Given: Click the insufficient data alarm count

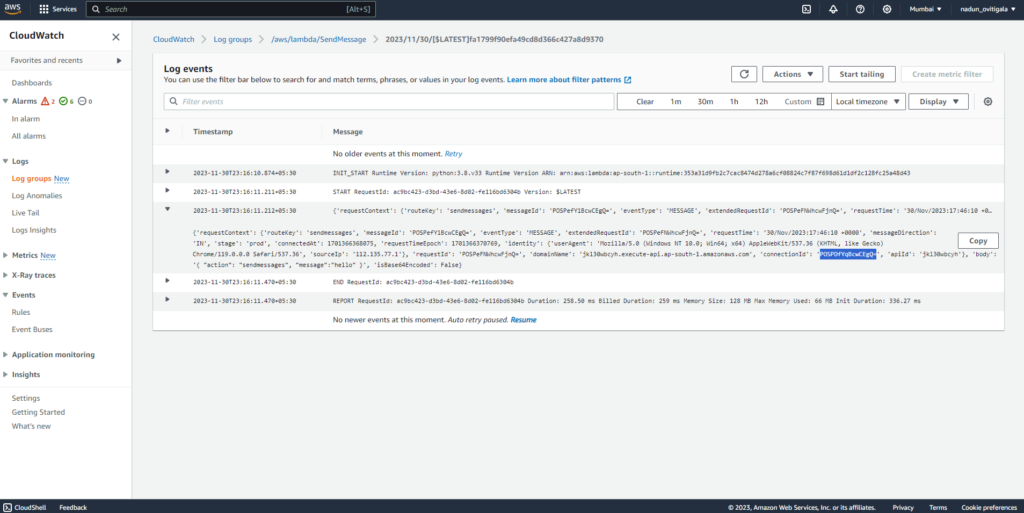Looking at the screenshot, I should (x=85, y=101).
